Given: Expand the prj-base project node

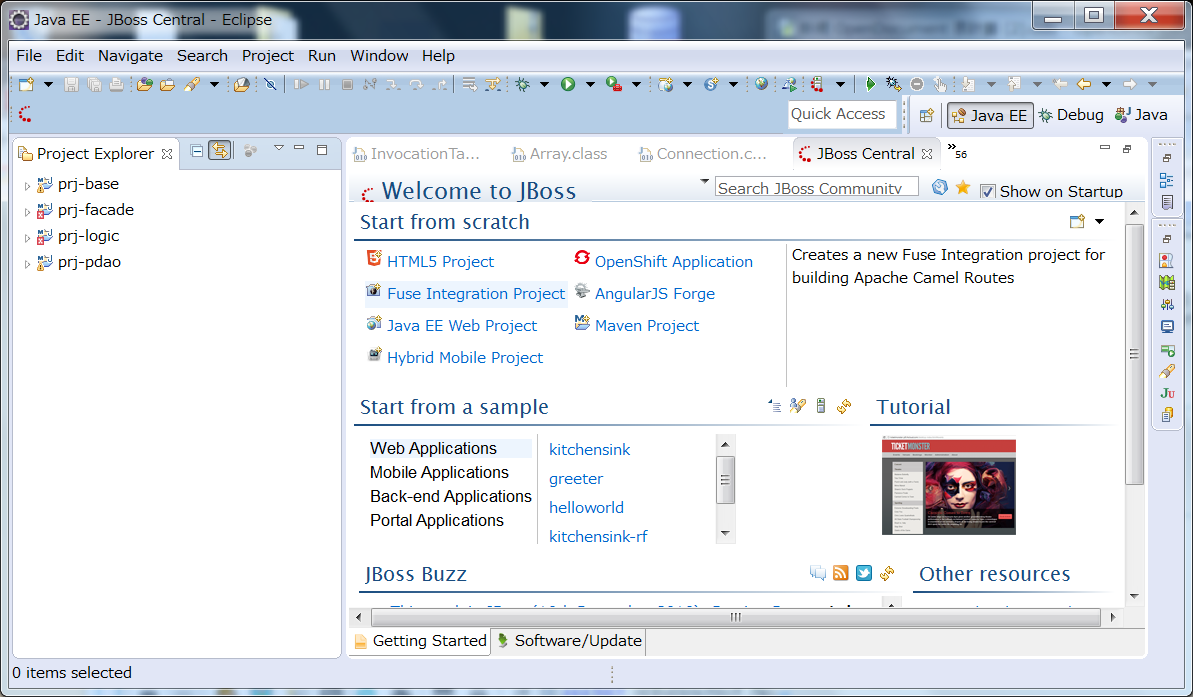Looking at the screenshot, I should pos(27,186).
